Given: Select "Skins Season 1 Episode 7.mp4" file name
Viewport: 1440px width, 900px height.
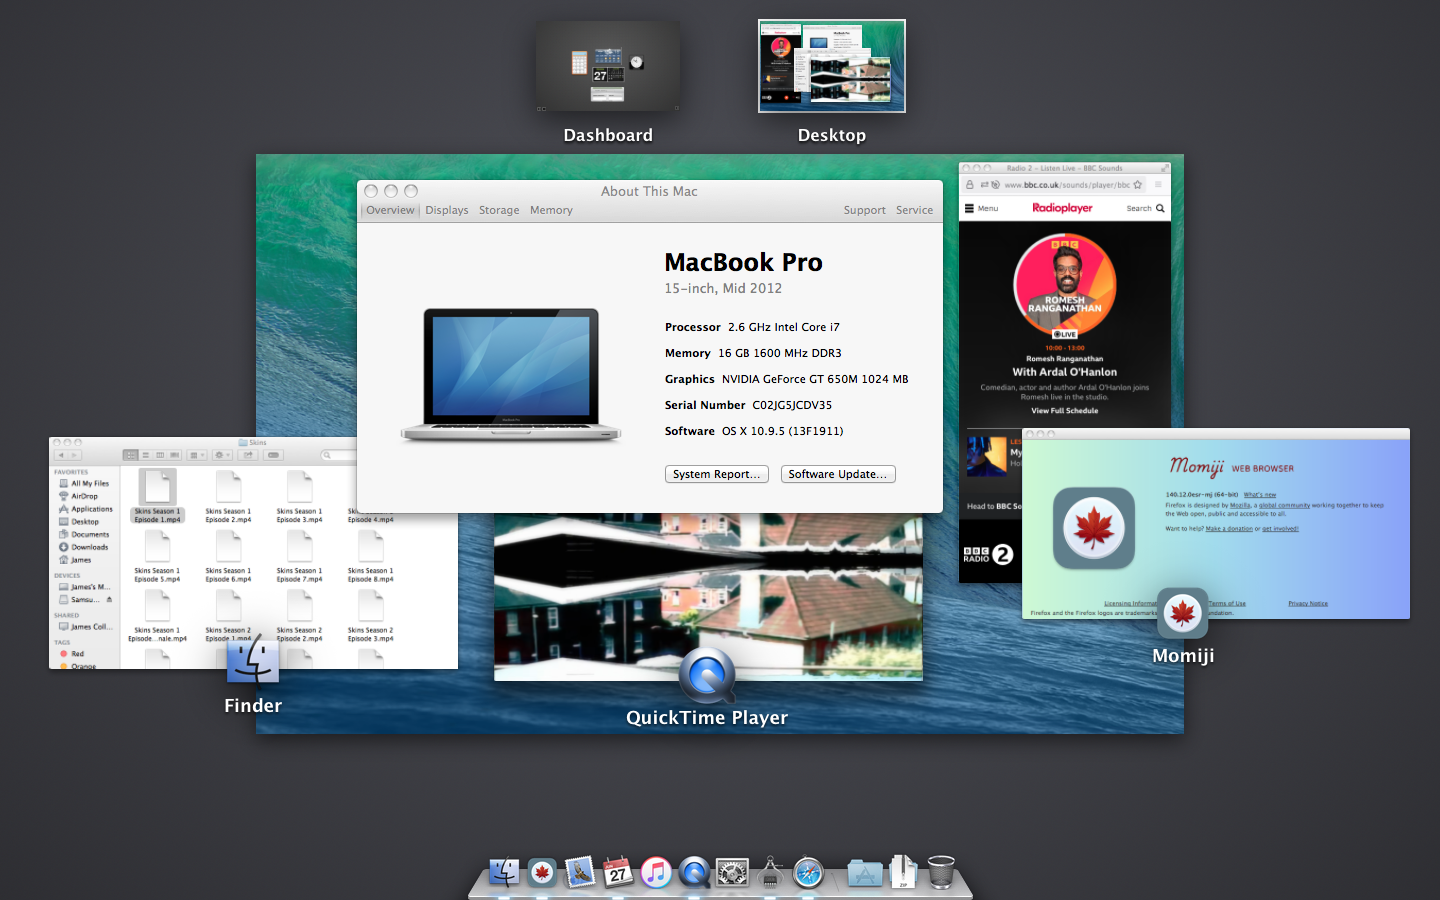Looking at the screenshot, I should click(300, 575).
